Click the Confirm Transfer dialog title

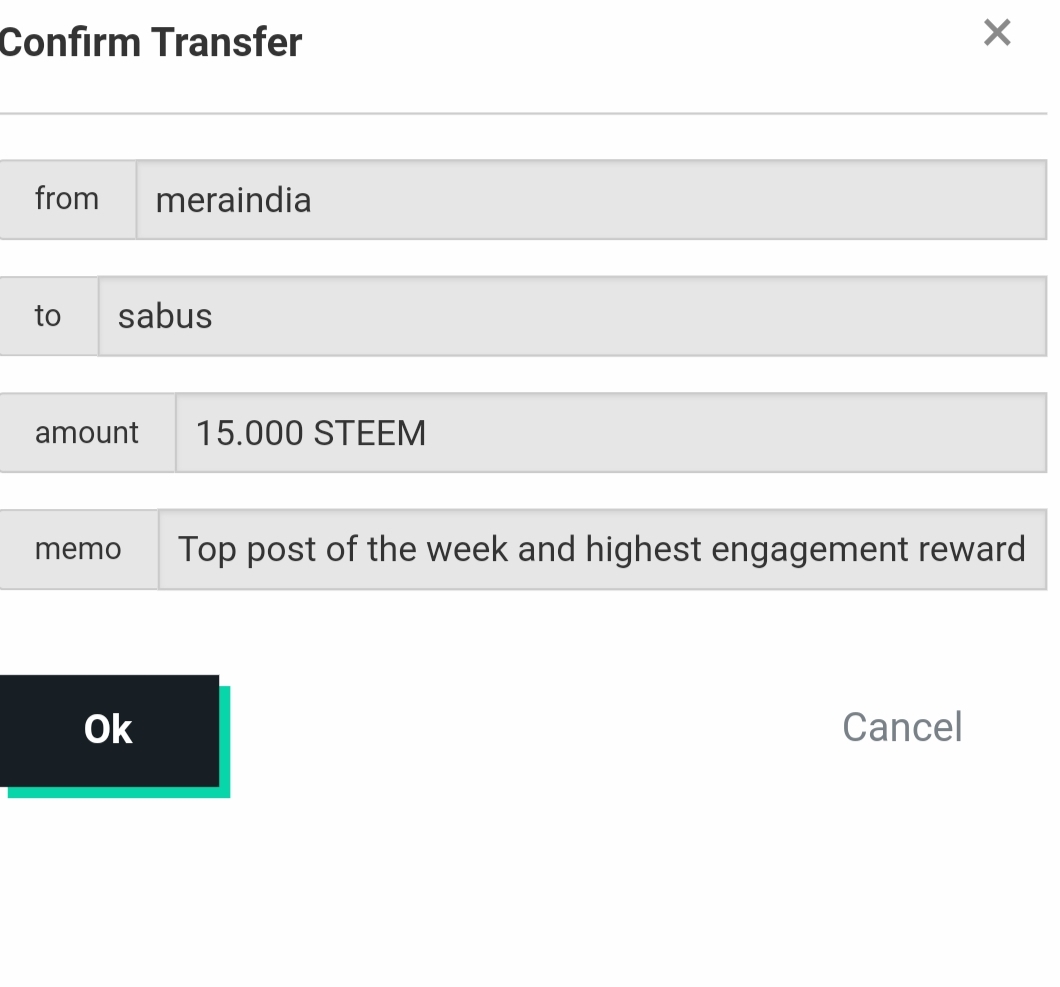150,42
